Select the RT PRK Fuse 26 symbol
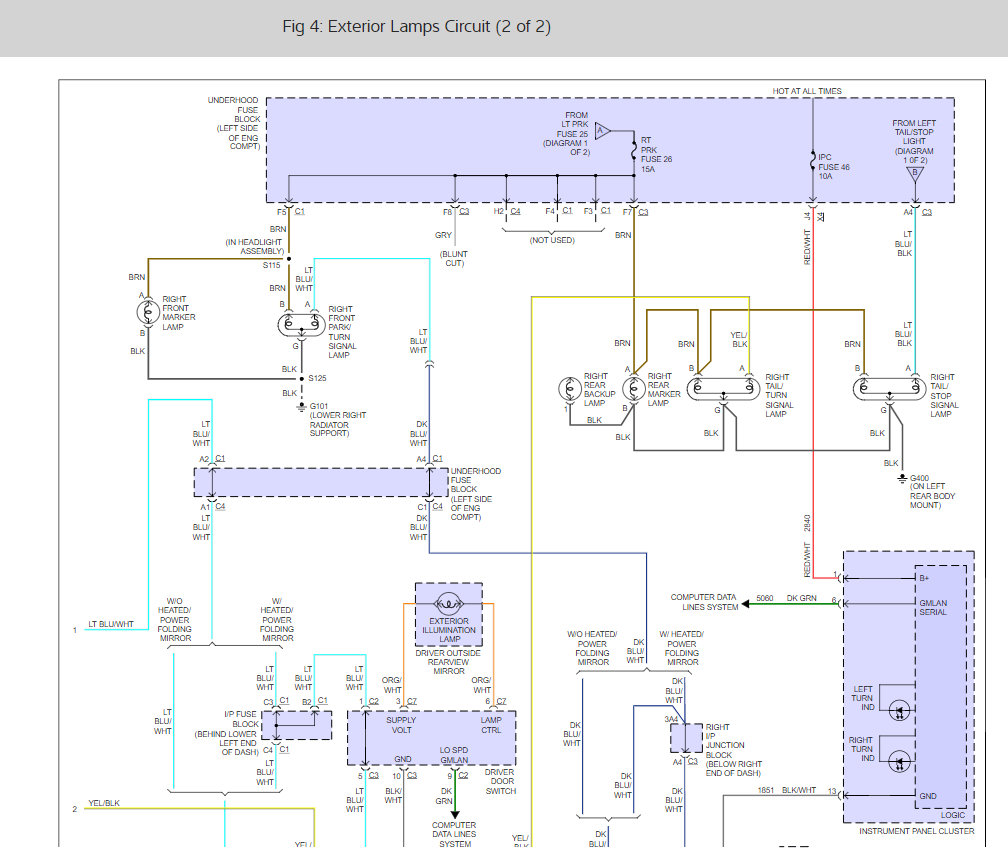The height and width of the screenshot is (860, 1008). tap(633, 153)
